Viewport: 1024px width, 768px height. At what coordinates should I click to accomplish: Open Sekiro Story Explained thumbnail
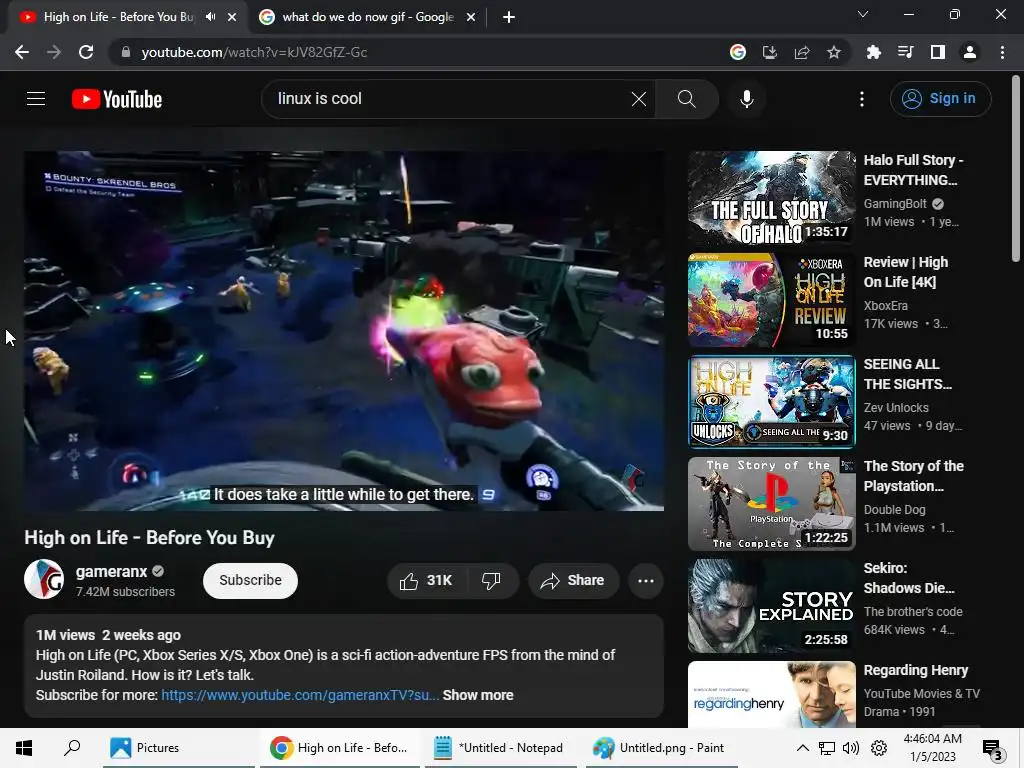[x=772, y=605]
